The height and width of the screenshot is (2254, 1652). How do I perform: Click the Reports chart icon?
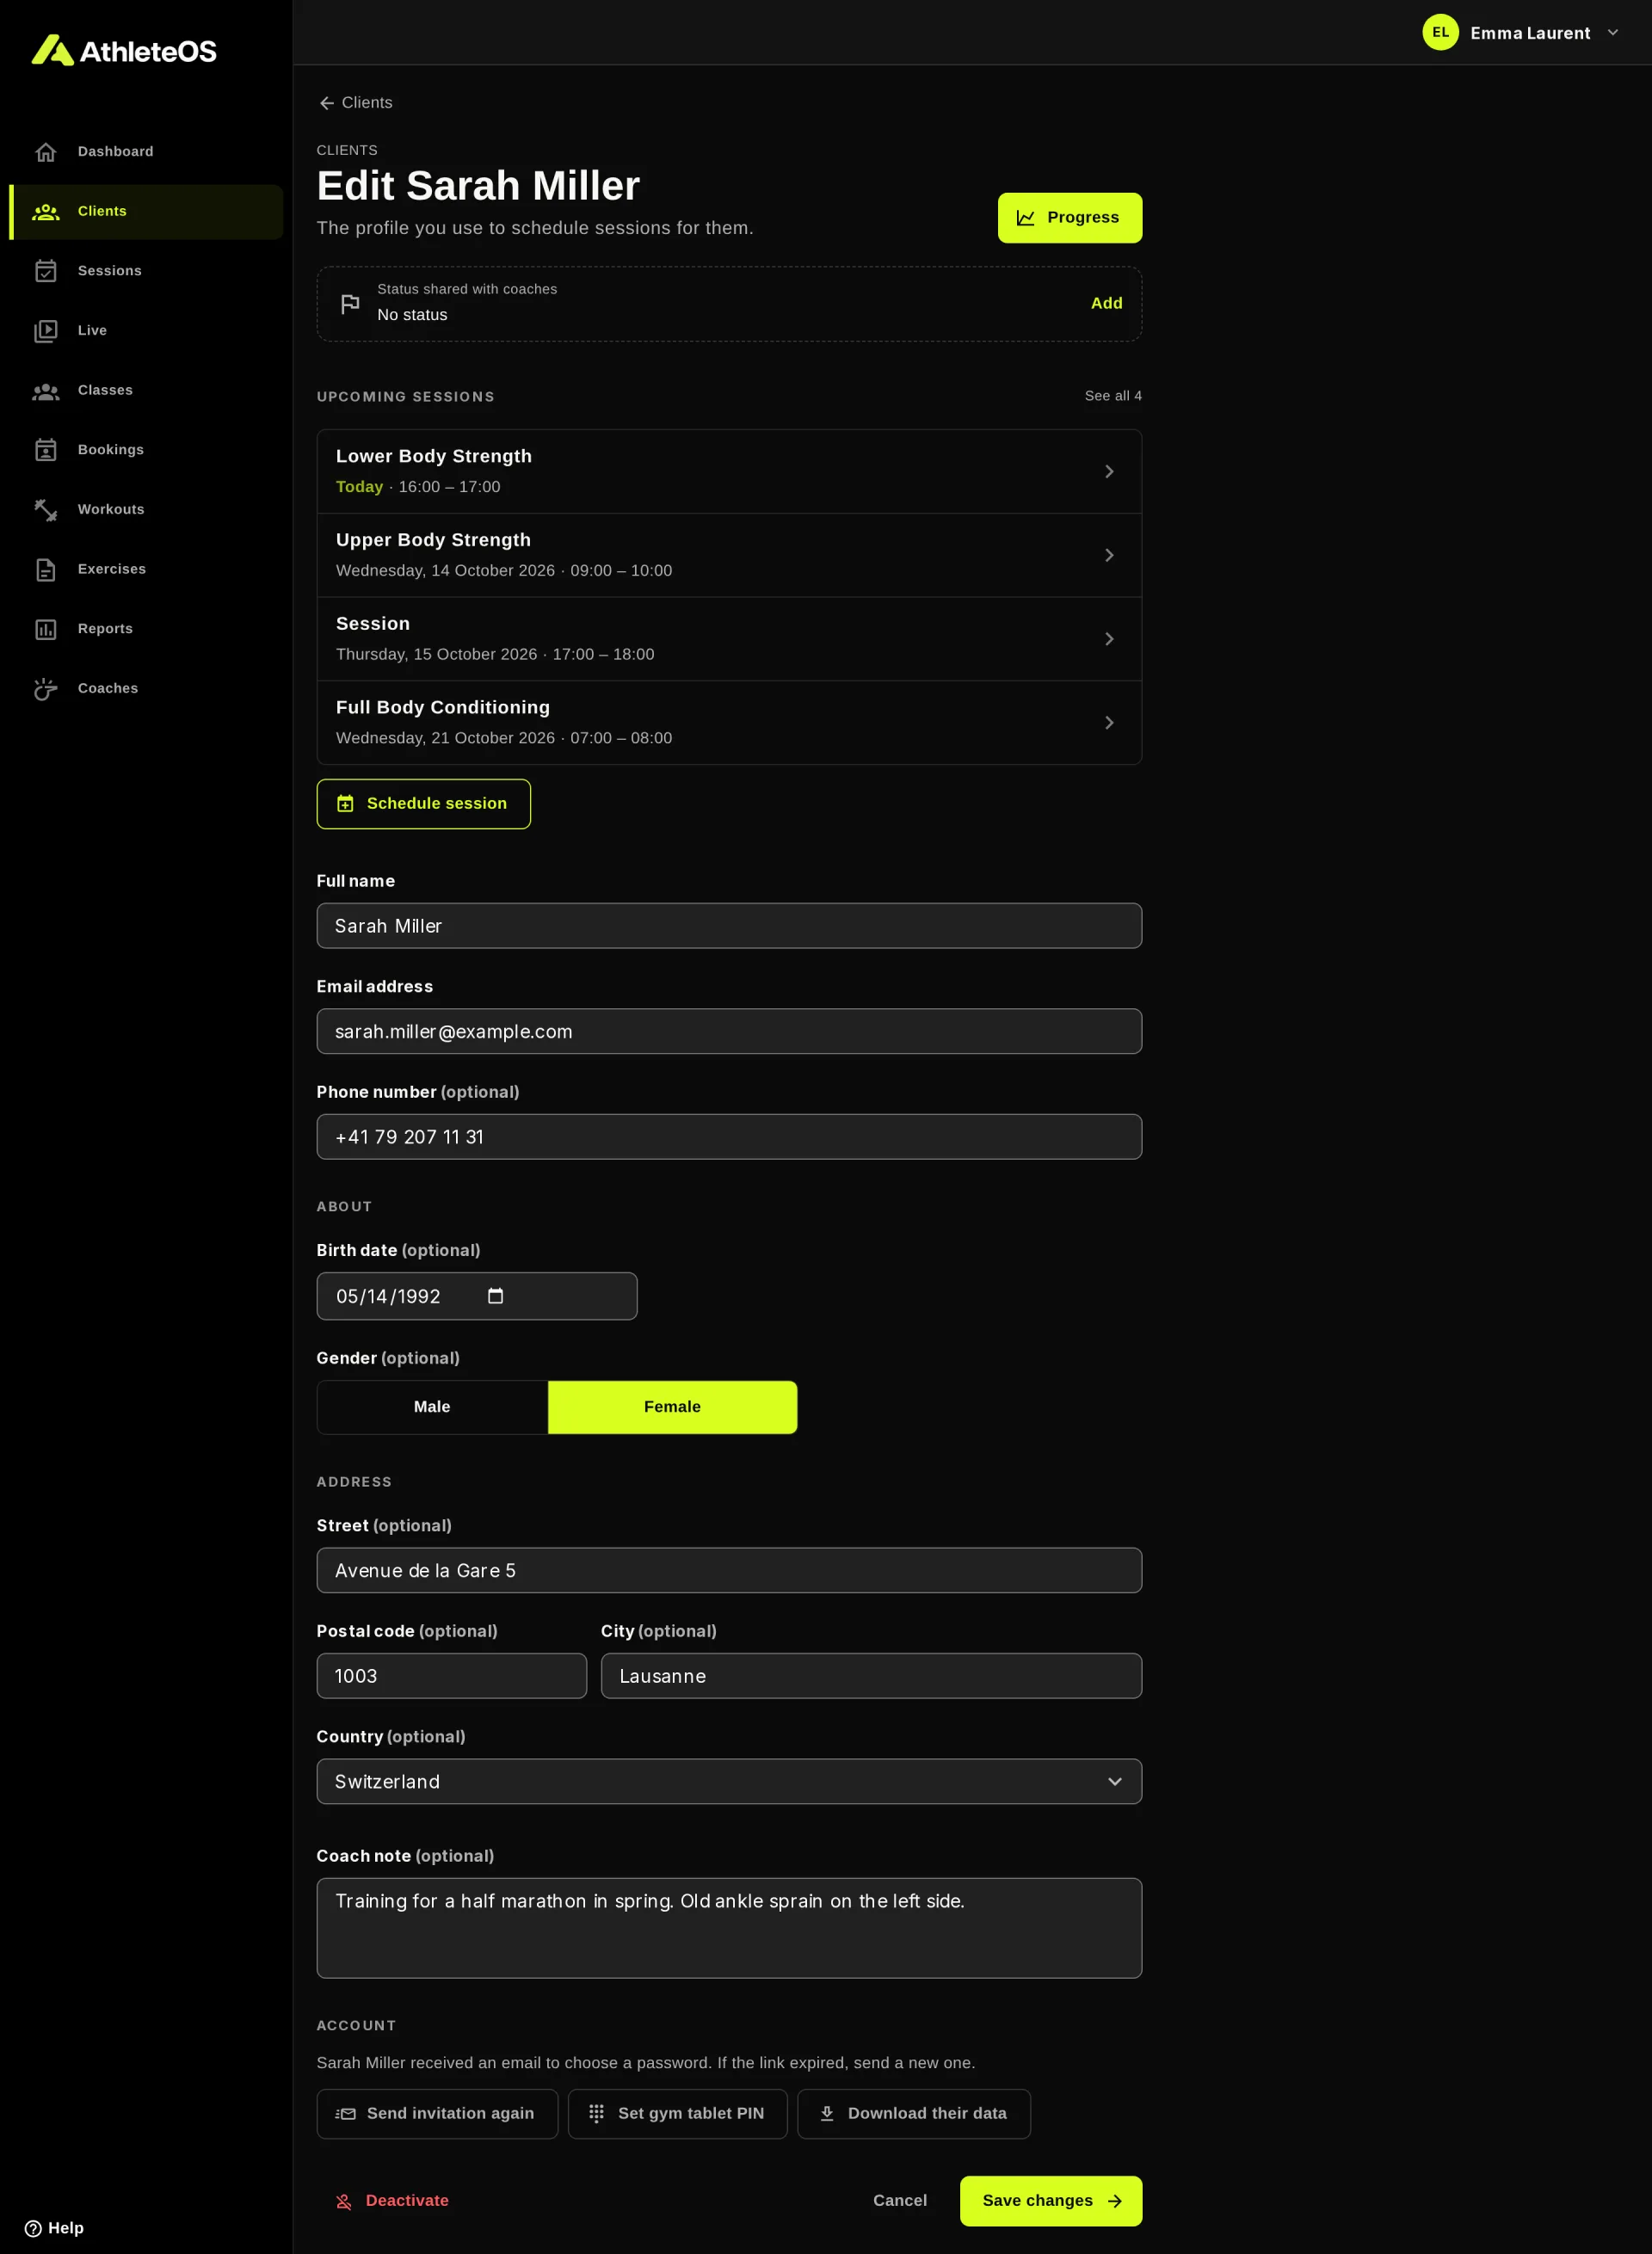(x=46, y=629)
